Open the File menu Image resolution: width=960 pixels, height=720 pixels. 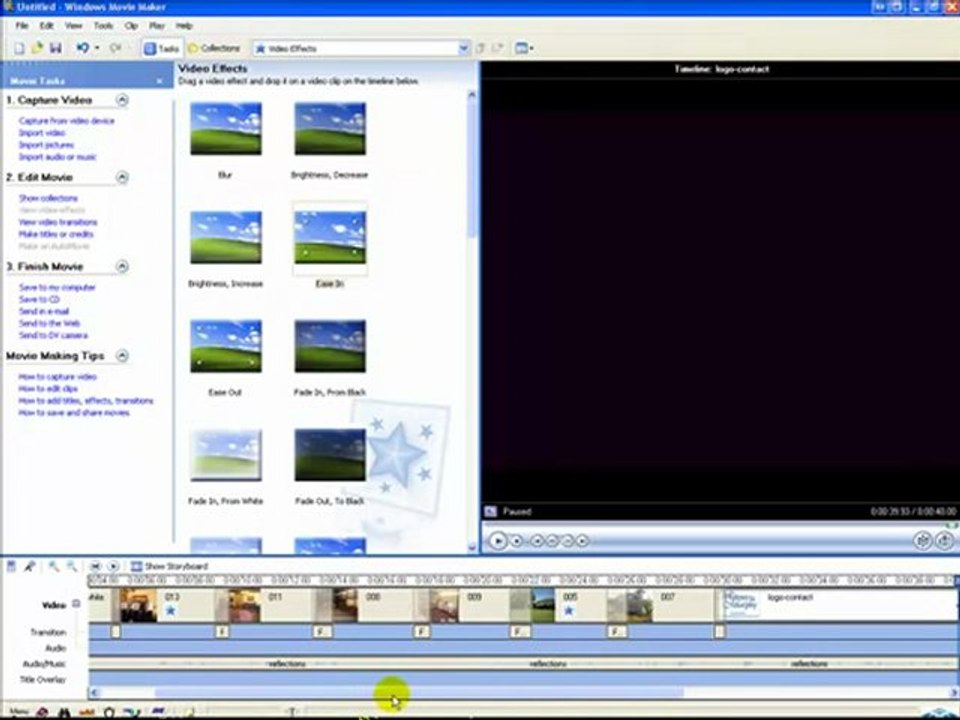22,26
